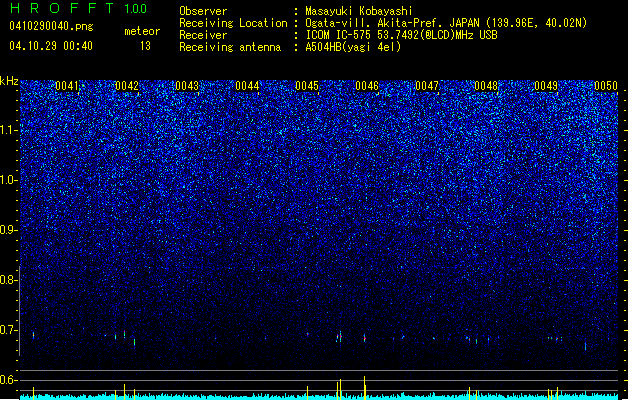Click the 'meteor' count label
This screenshot has height=400, width=629.
pos(142,31)
